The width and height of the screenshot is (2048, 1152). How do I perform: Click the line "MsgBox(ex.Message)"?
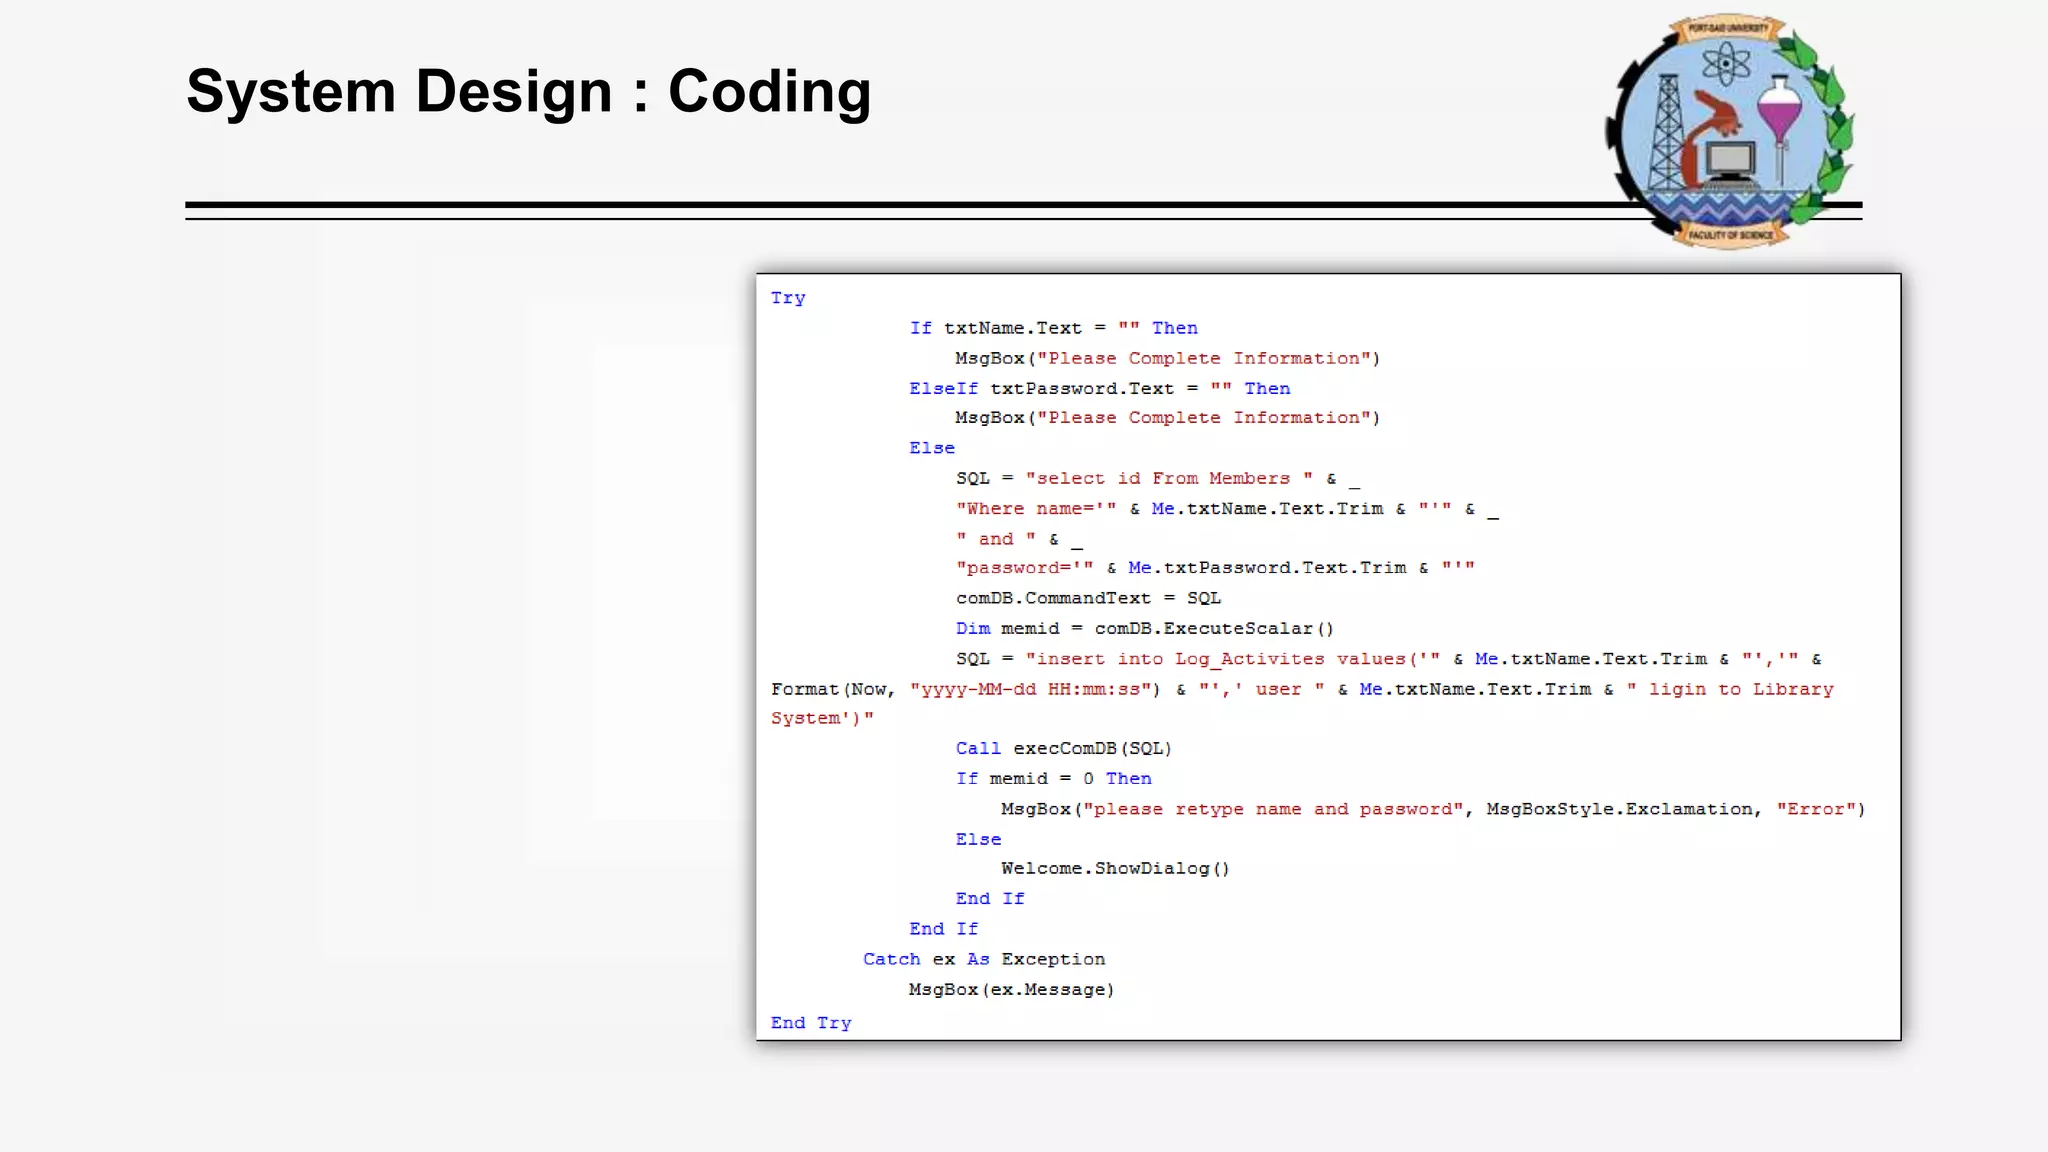point(1011,989)
